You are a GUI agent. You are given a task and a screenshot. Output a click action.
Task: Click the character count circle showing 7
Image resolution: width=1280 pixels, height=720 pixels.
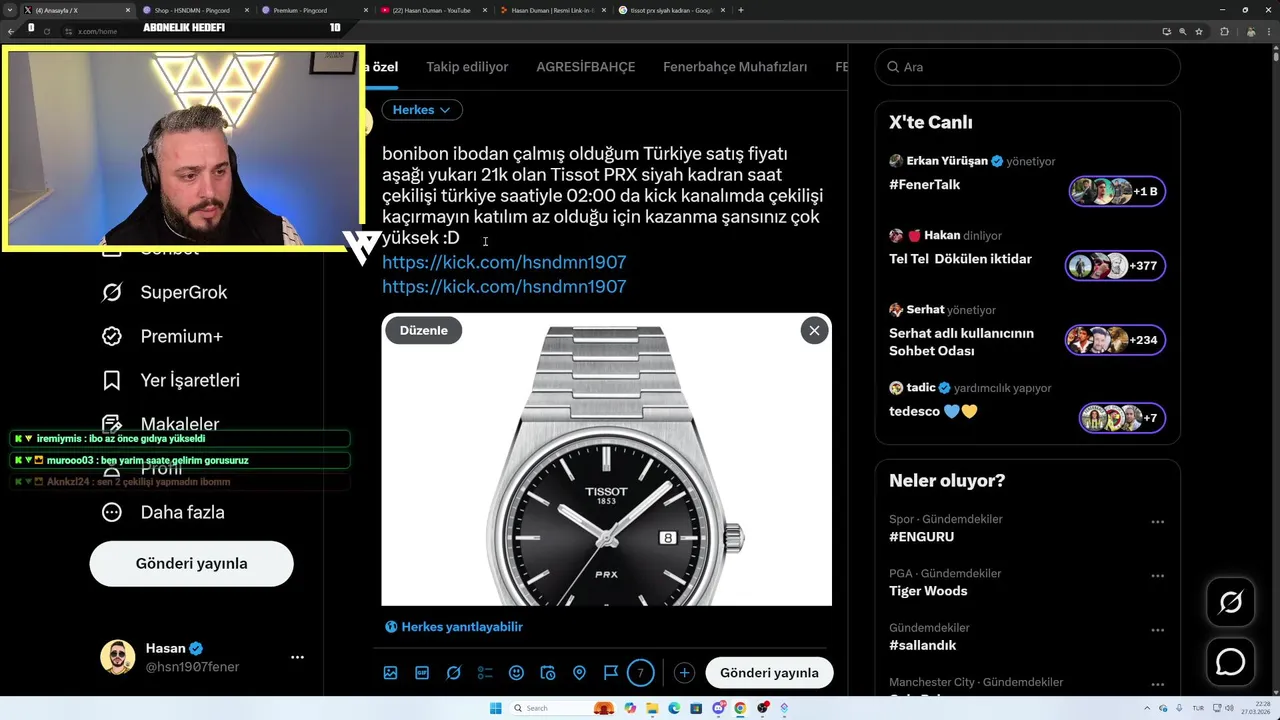click(641, 673)
